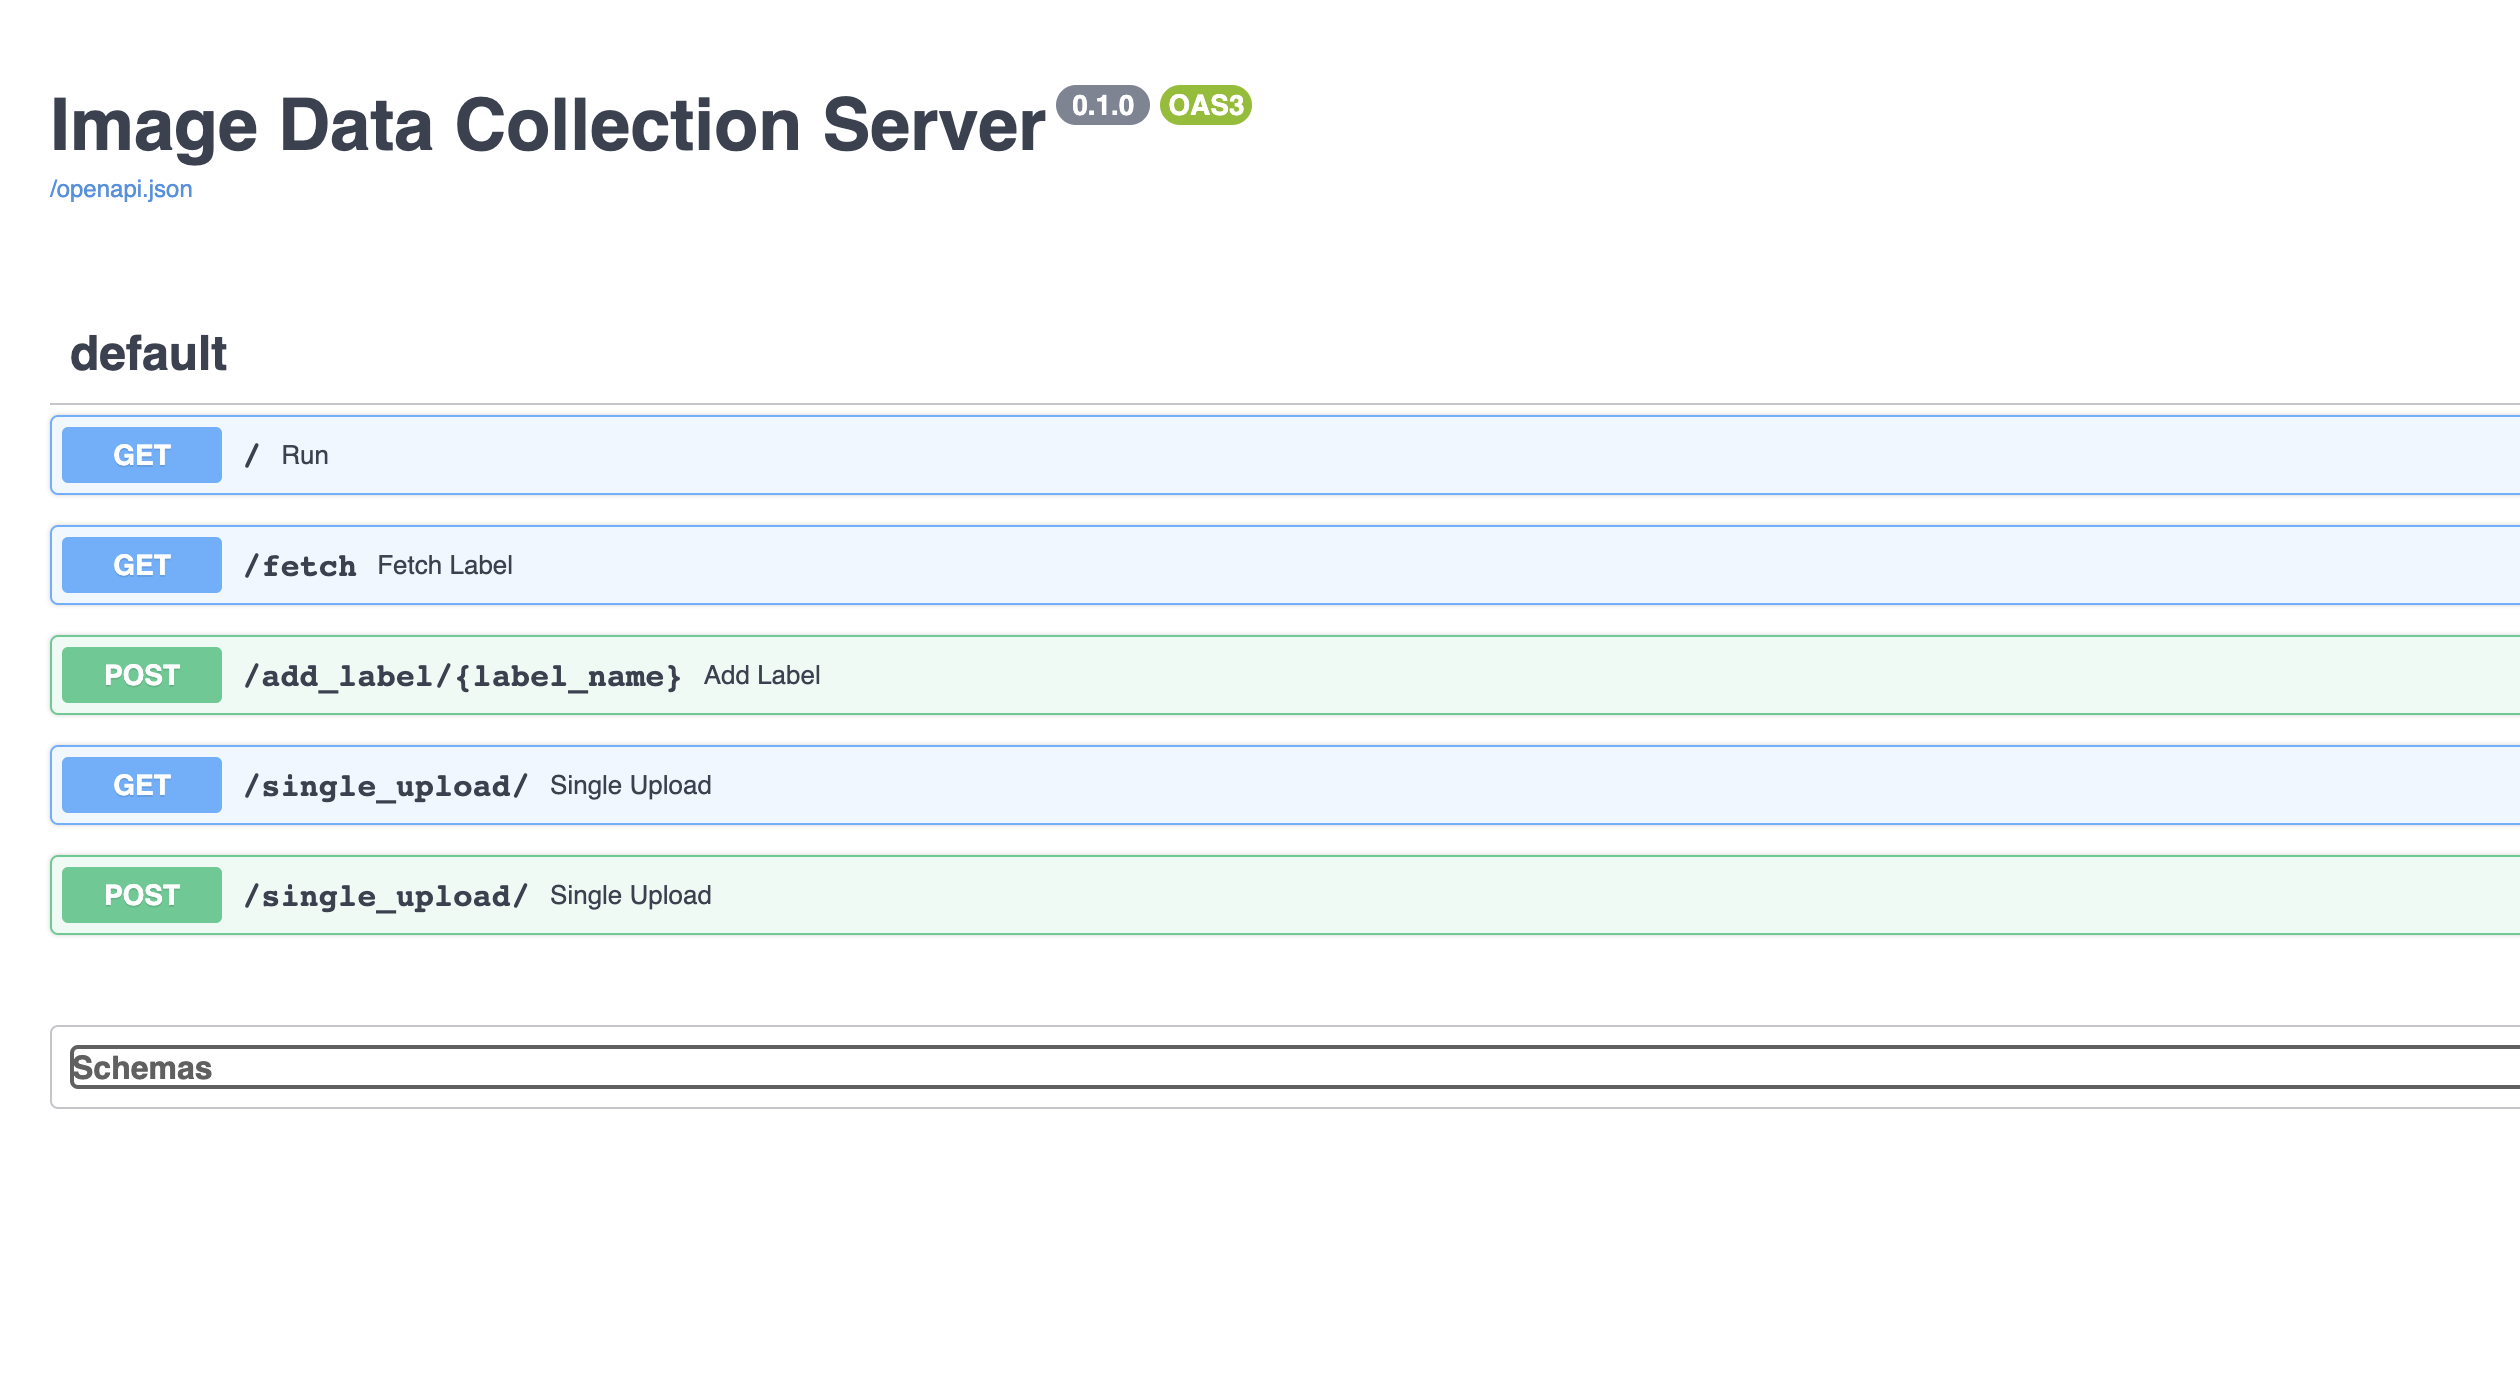Click Single Upload summary in the GET row
This screenshot has height=1376, width=2520.
click(x=630, y=785)
